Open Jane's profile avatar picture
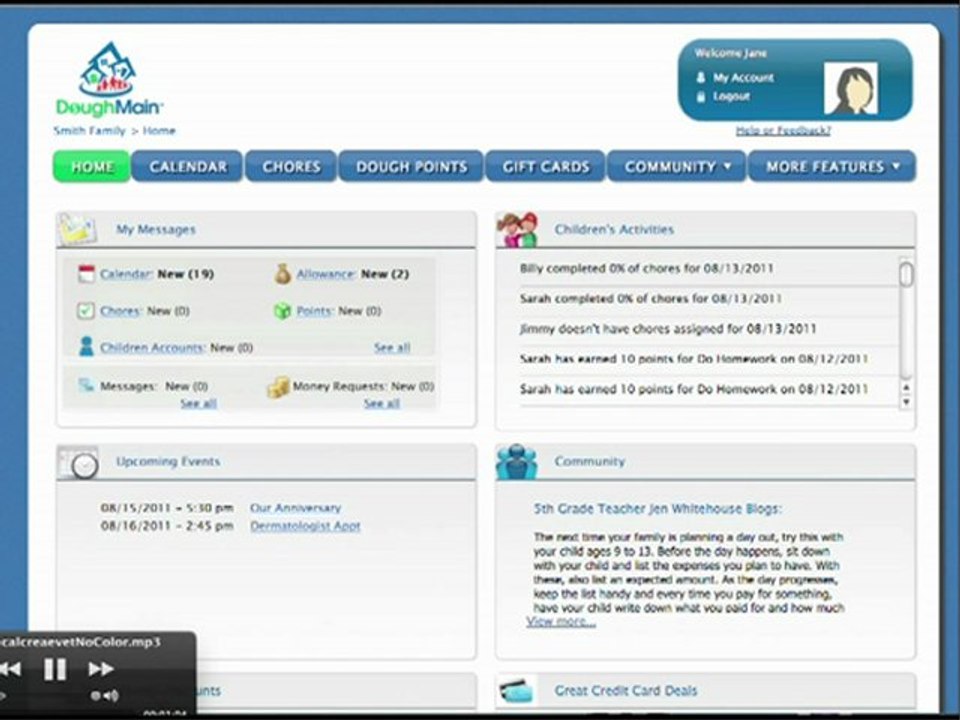This screenshot has height=720, width=960. click(x=850, y=88)
